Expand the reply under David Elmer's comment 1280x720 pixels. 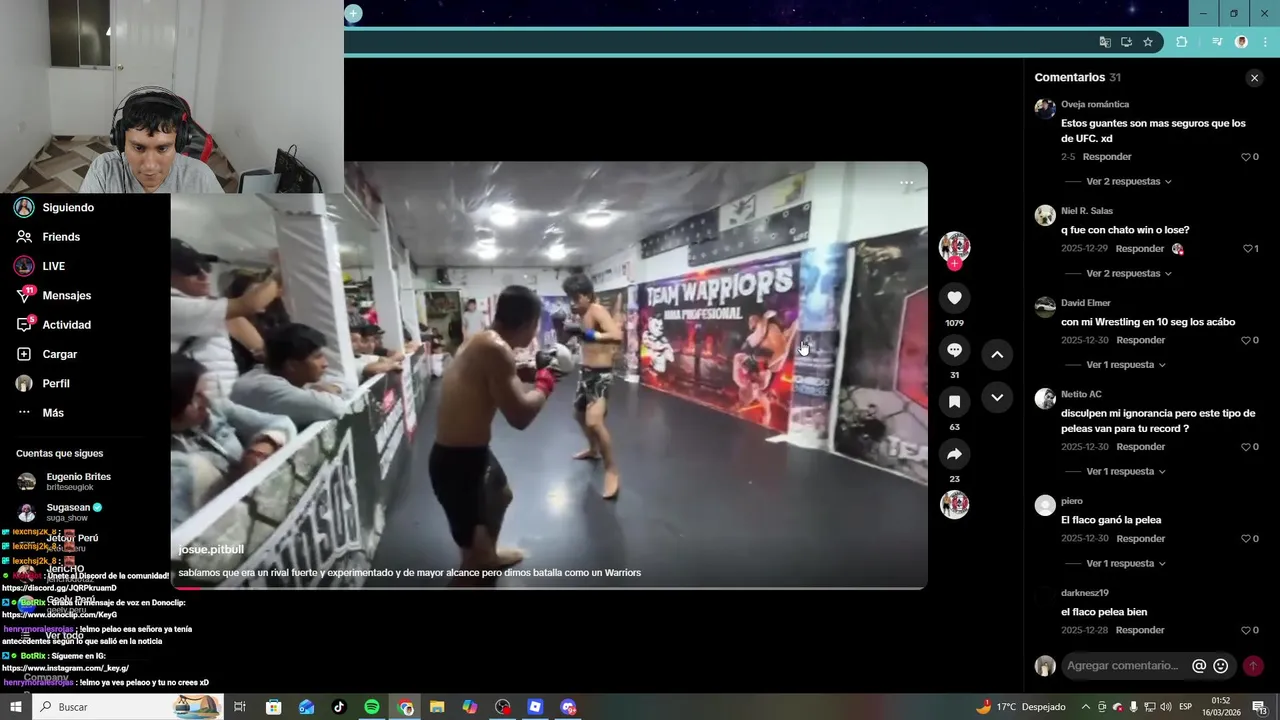(x=1125, y=365)
